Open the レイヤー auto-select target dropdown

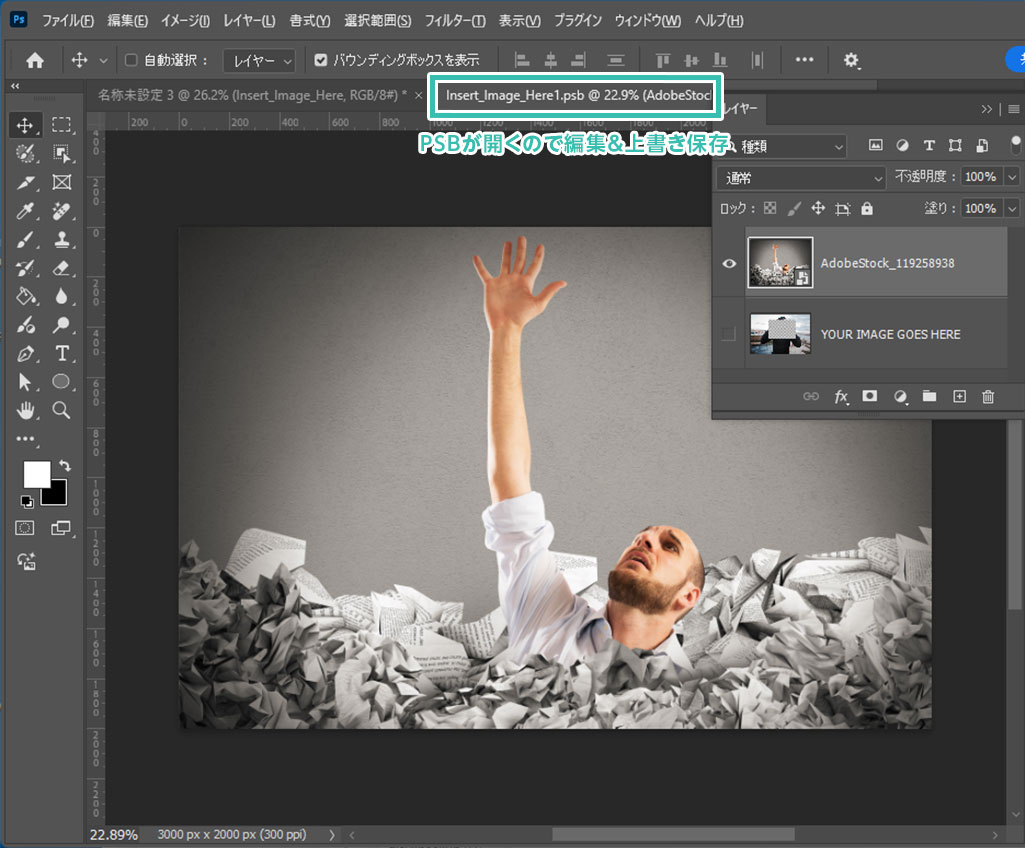coord(259,60)
